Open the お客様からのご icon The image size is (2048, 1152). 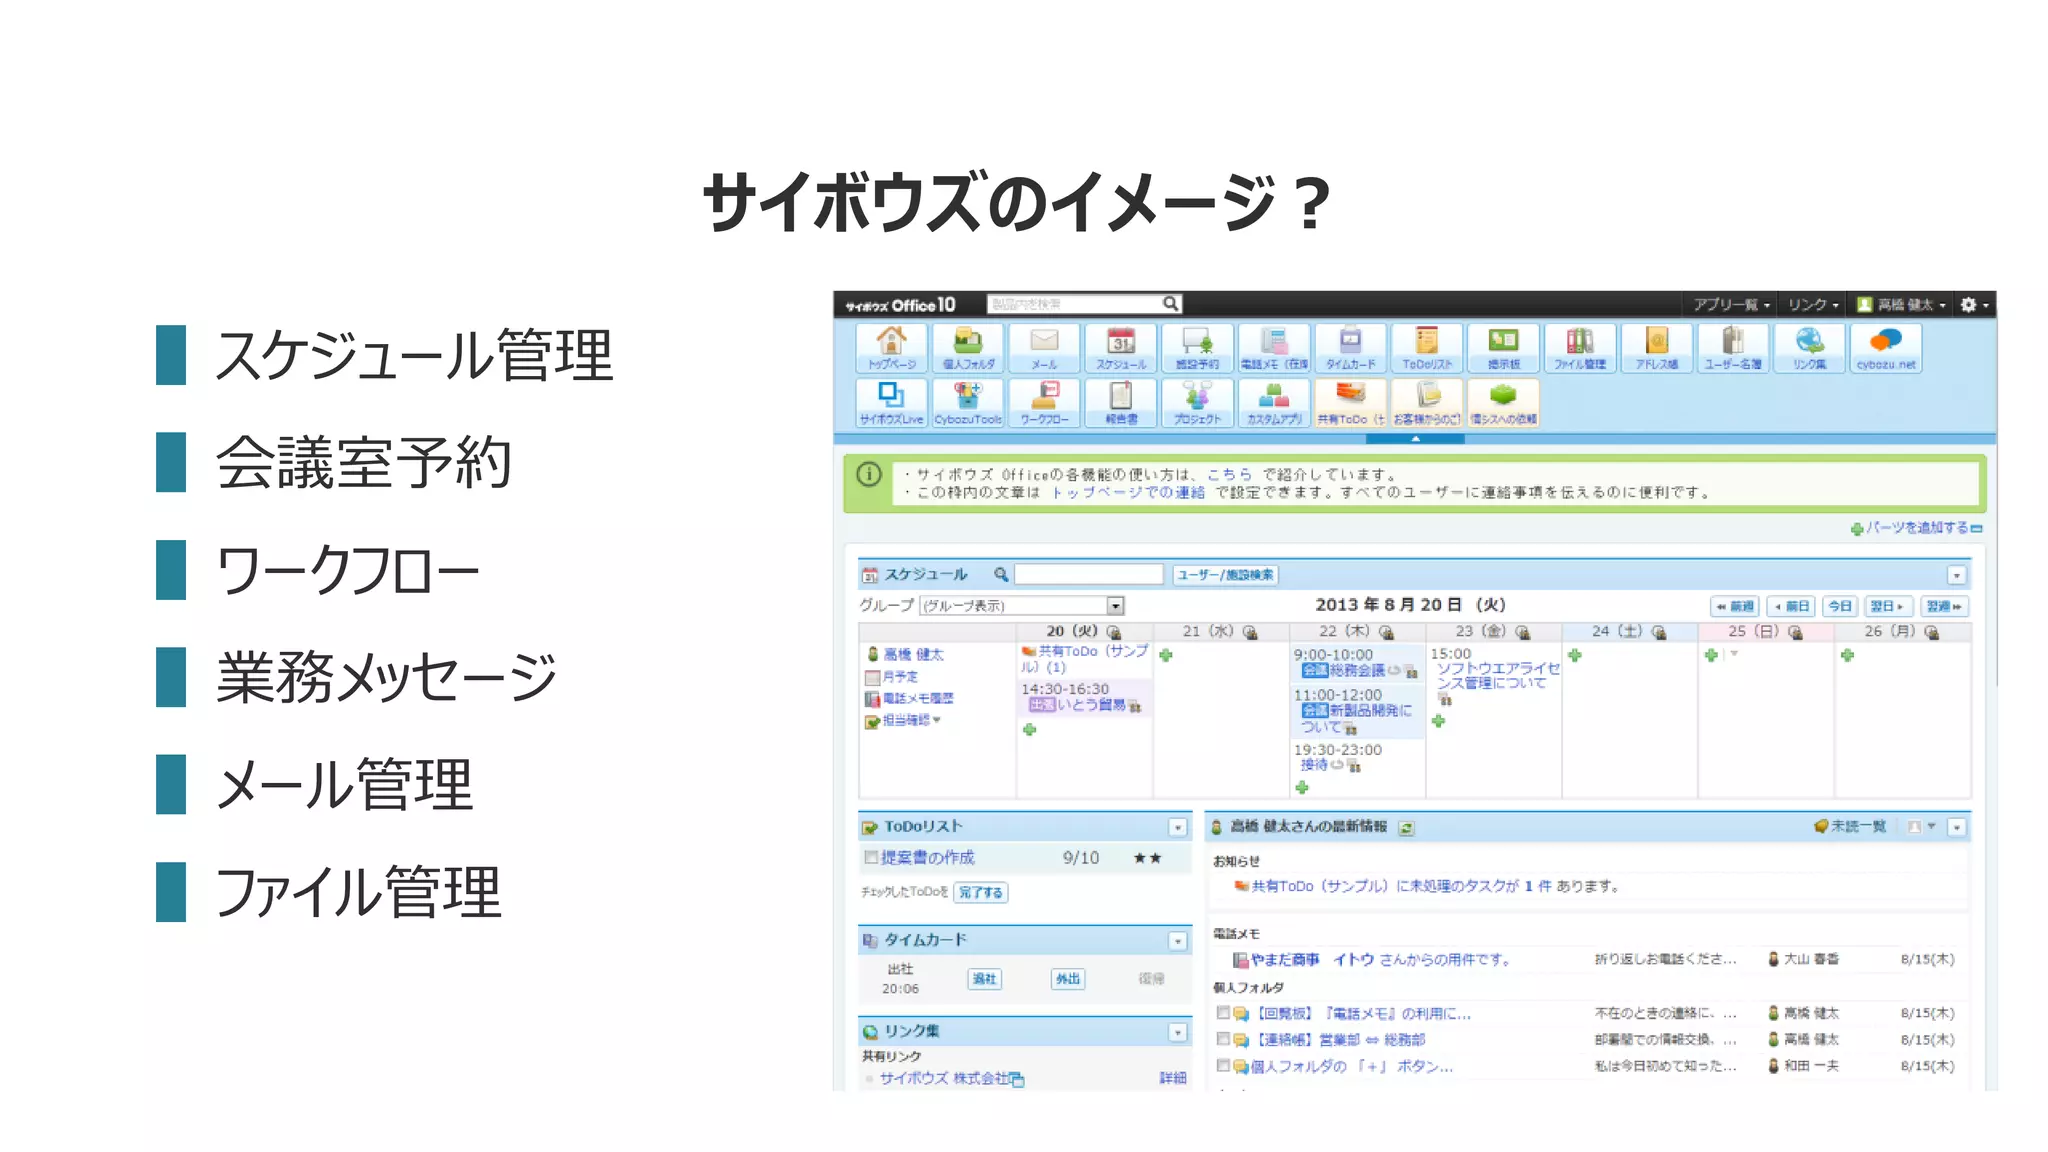1427,403
